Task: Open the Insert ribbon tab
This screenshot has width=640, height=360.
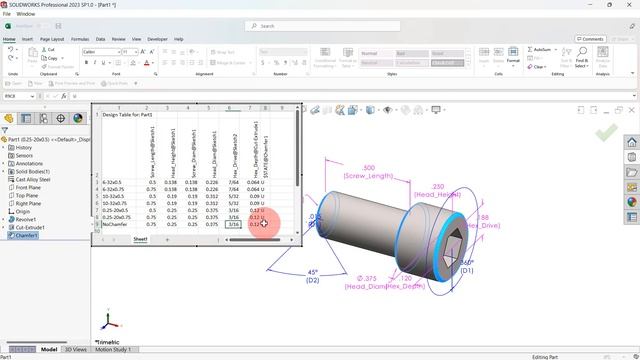Action: pyautogui.click(x=27, y=39)
